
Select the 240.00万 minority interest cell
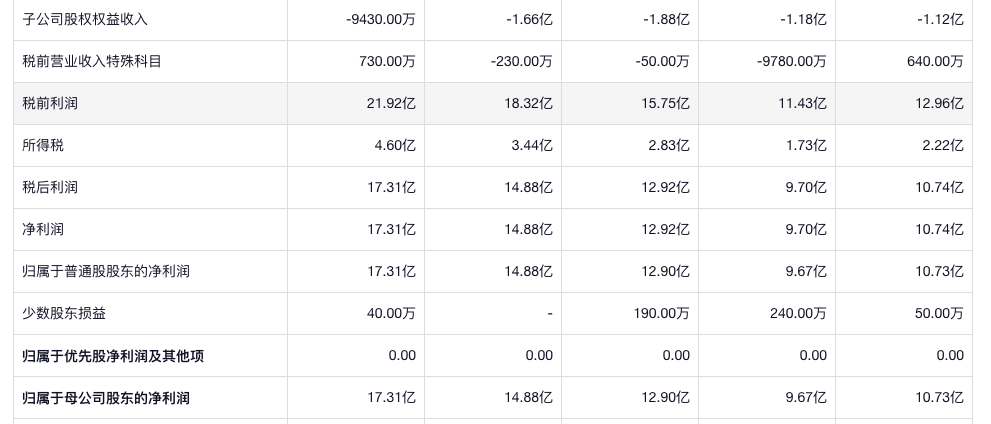[798, 313]
